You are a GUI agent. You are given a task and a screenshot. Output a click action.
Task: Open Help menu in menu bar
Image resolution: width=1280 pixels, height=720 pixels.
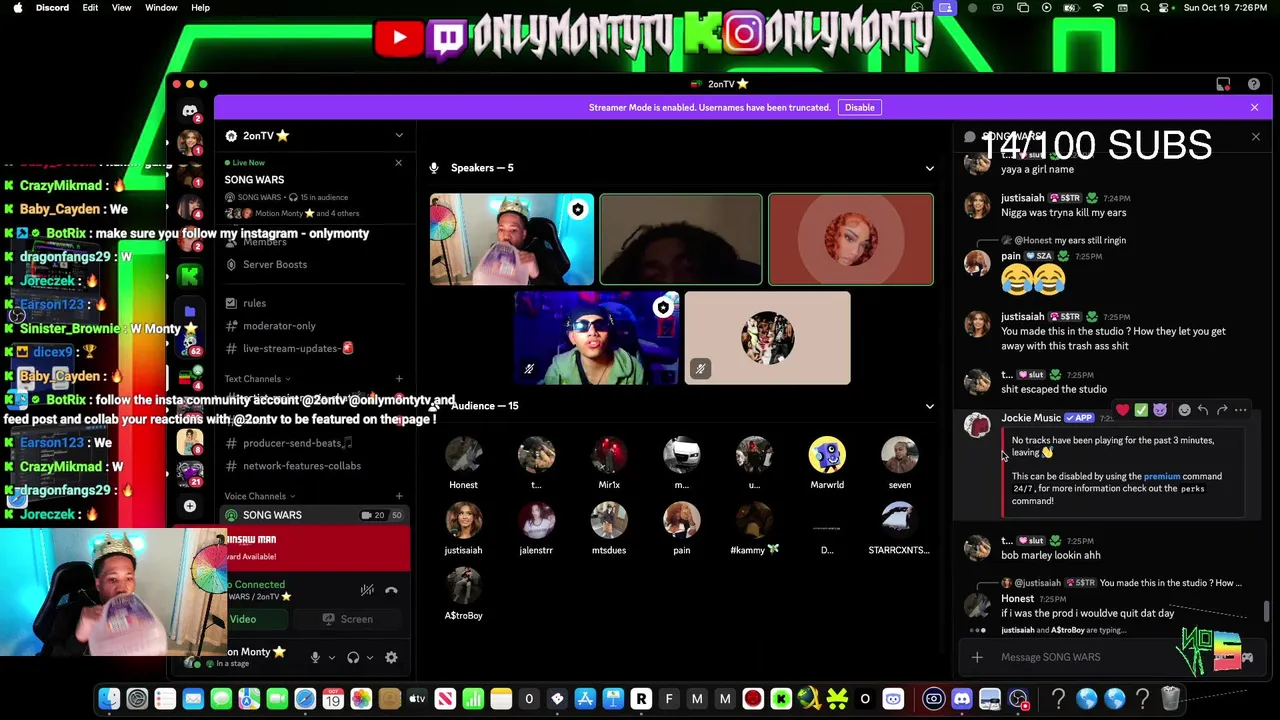click(200, 8)
